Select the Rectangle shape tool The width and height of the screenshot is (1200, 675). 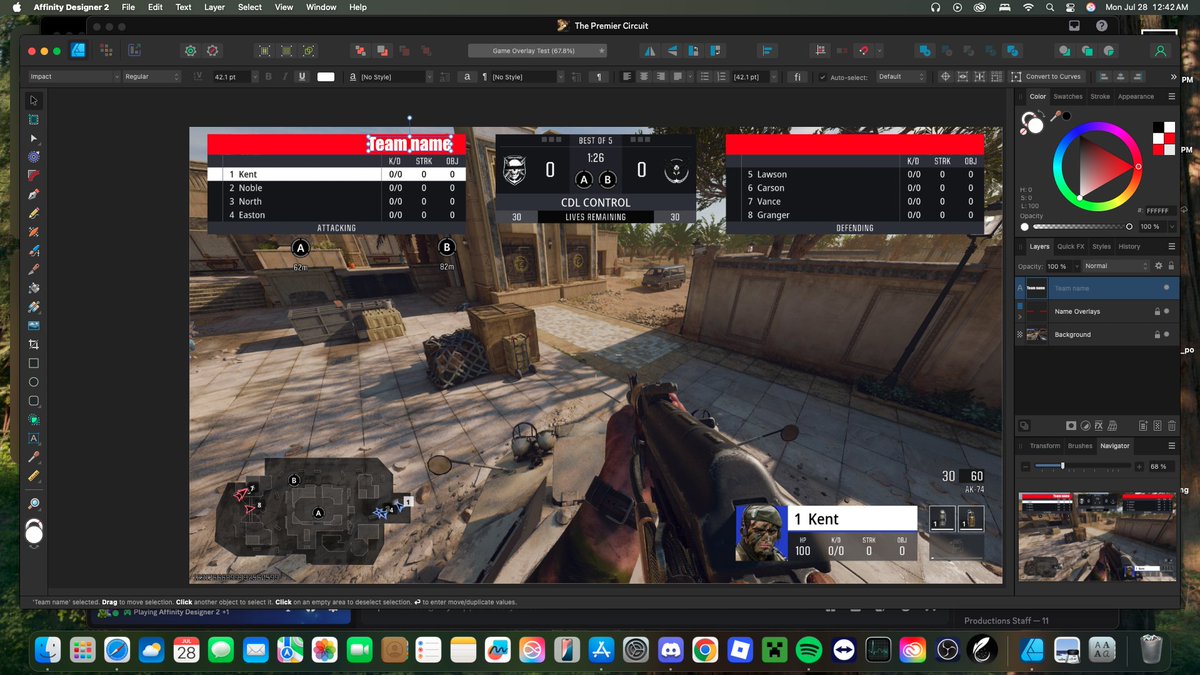pos(34,363)
